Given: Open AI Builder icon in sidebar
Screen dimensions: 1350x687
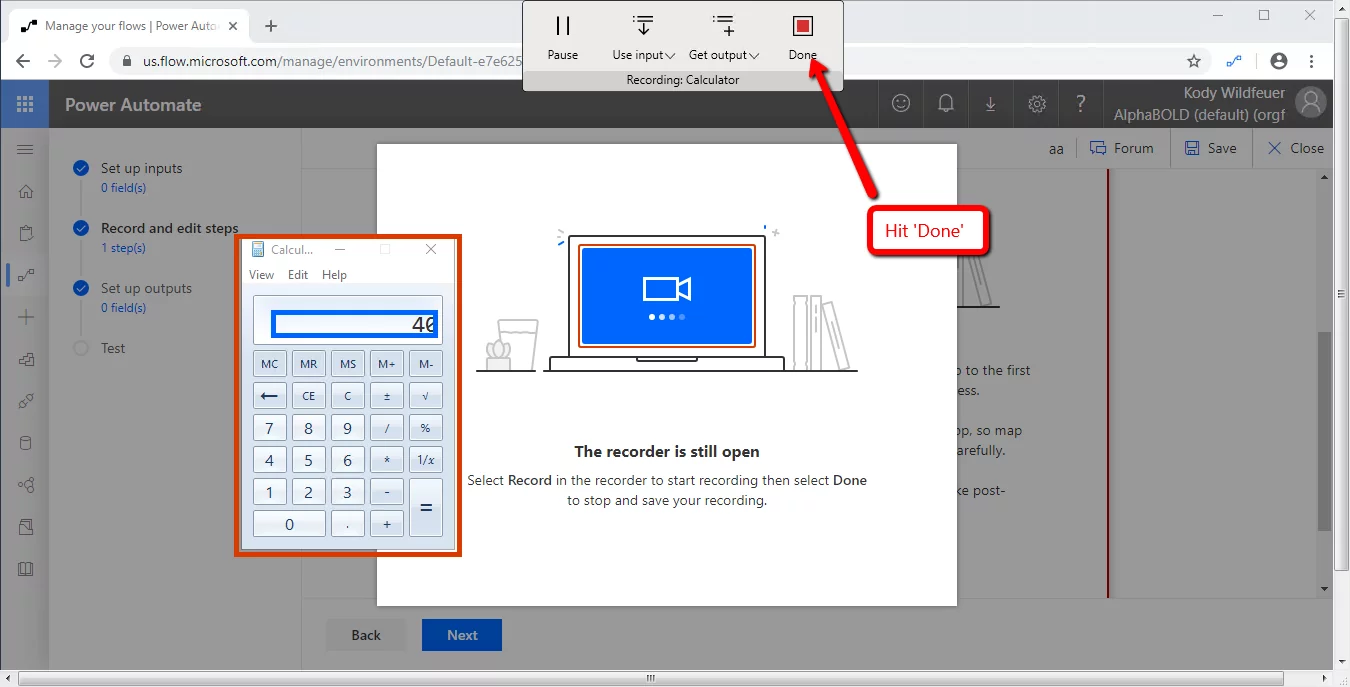Looking at the screenshot, I should coord(26,485).
